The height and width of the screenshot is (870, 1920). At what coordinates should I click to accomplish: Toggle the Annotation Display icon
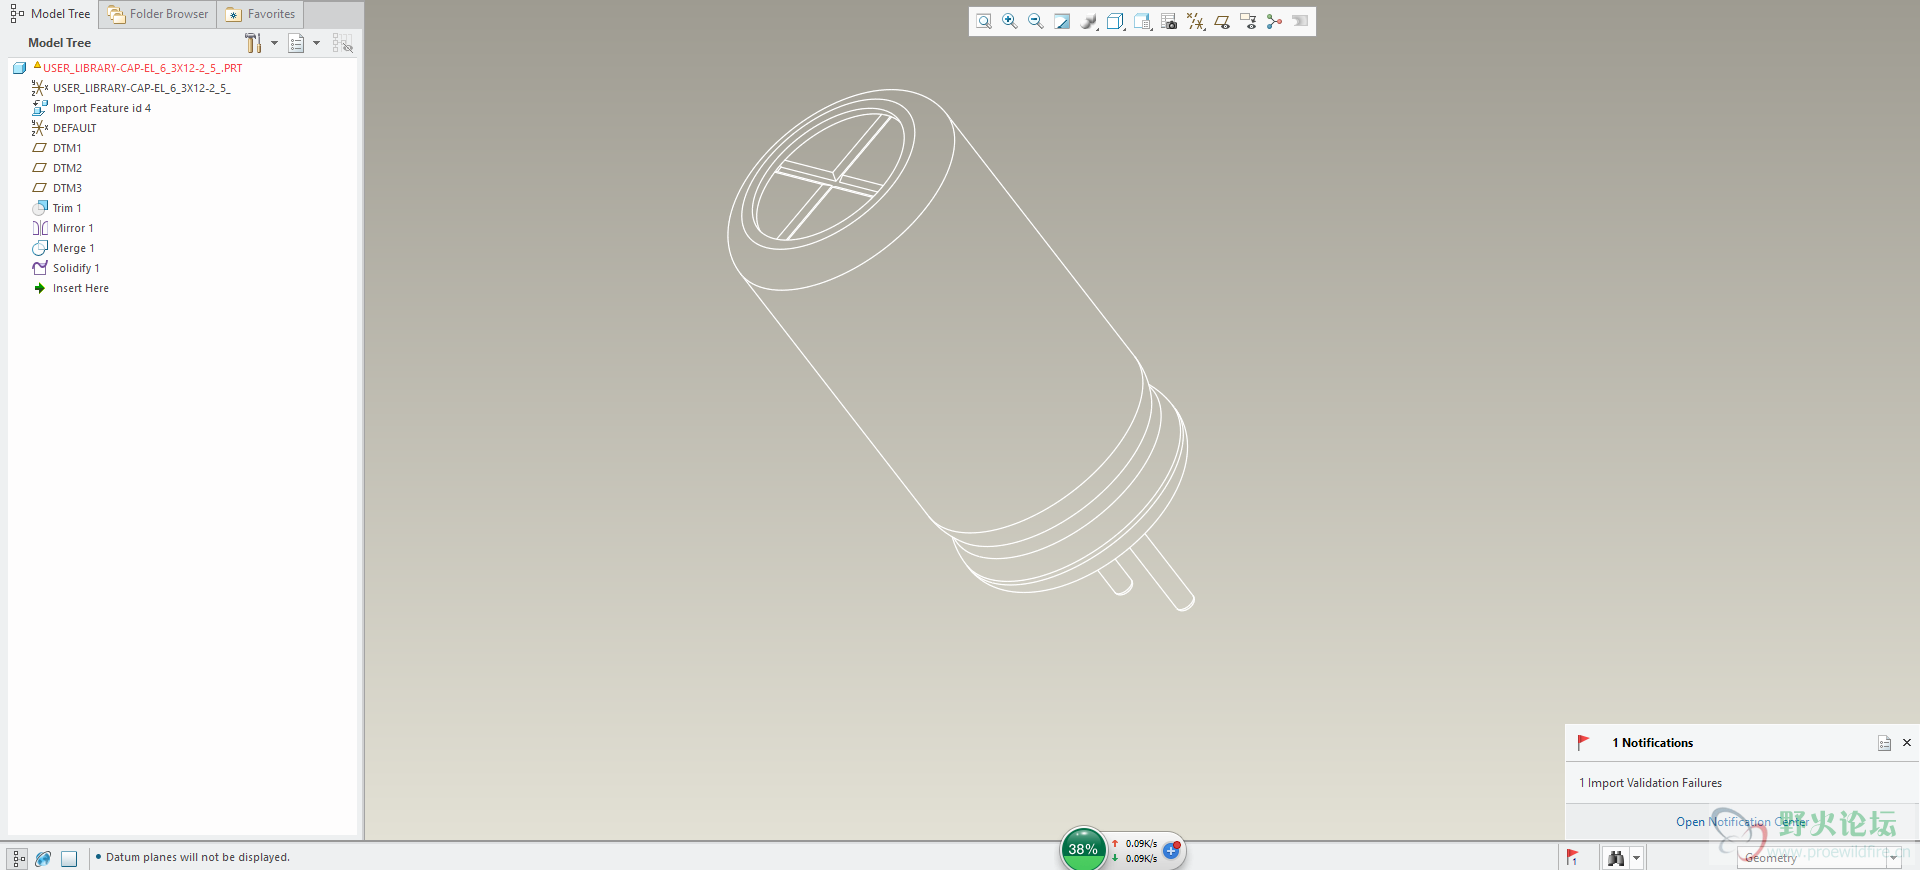click(x=1248, y=21)
